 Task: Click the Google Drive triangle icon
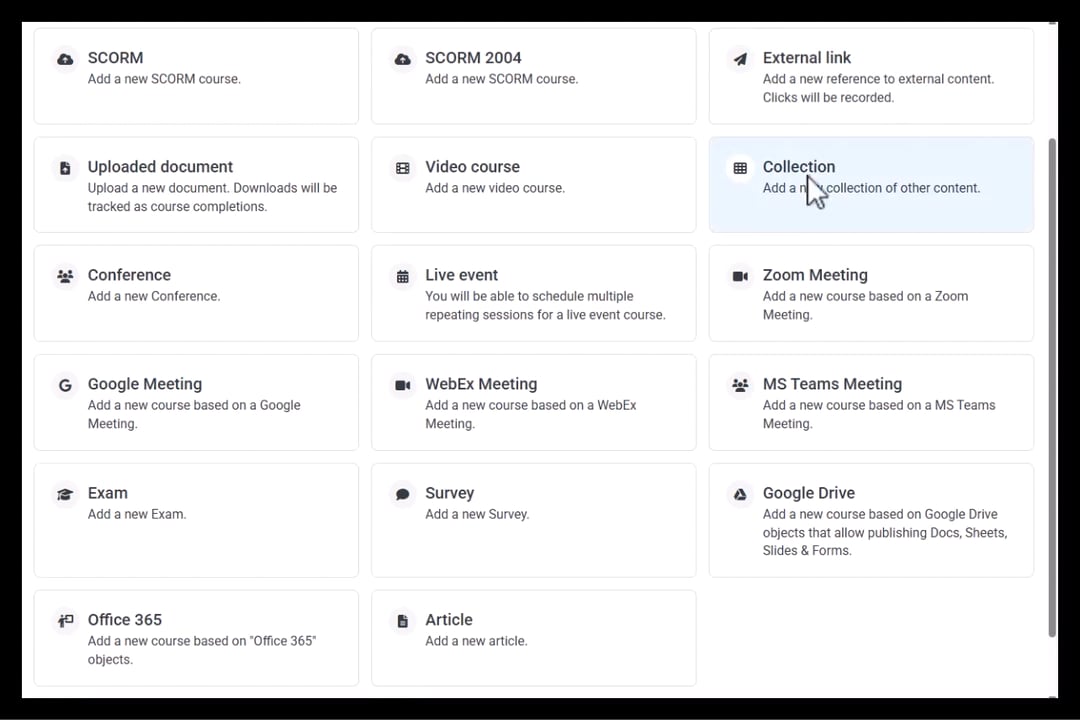coord(740,494)
